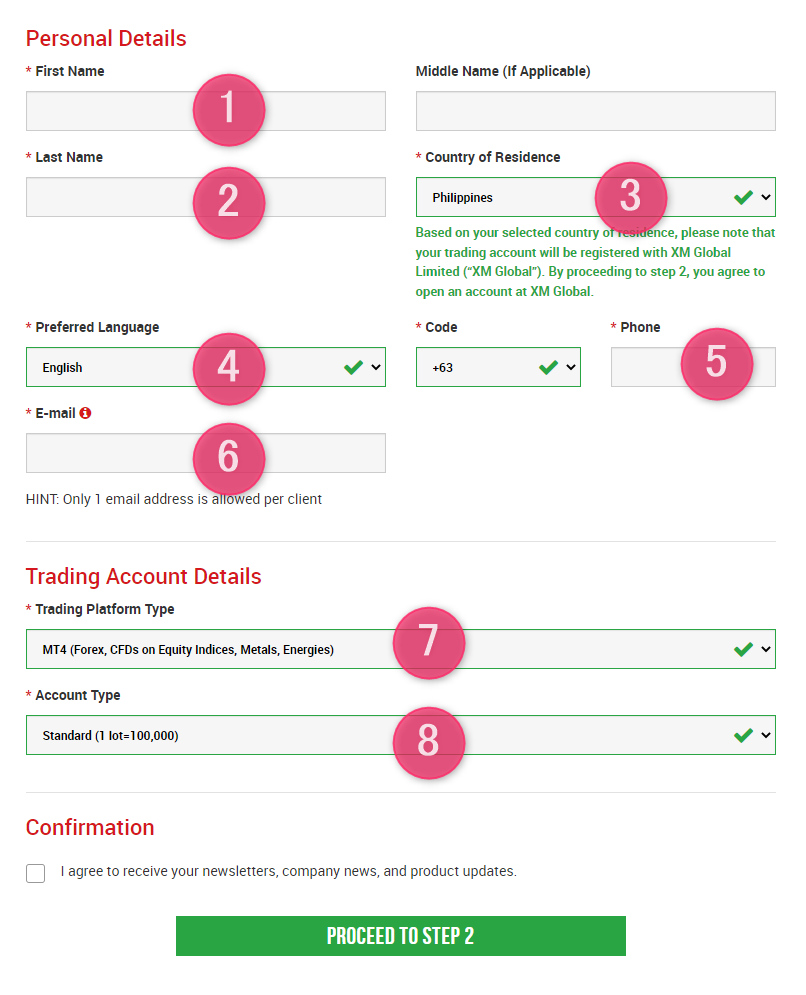
Task: Focus the Last Name input field
Action: pyautogui.click(x=206, y=197)
